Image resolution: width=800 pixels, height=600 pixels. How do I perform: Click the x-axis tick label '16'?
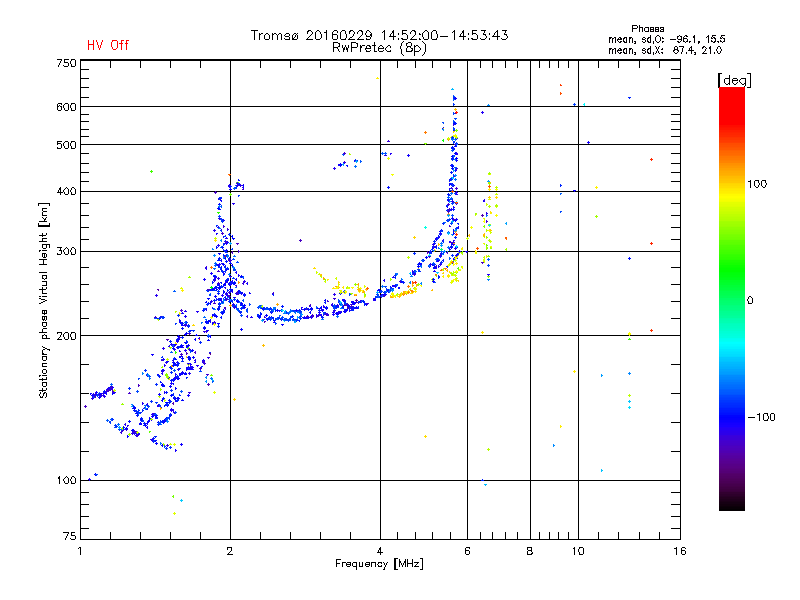click(680, 551)
